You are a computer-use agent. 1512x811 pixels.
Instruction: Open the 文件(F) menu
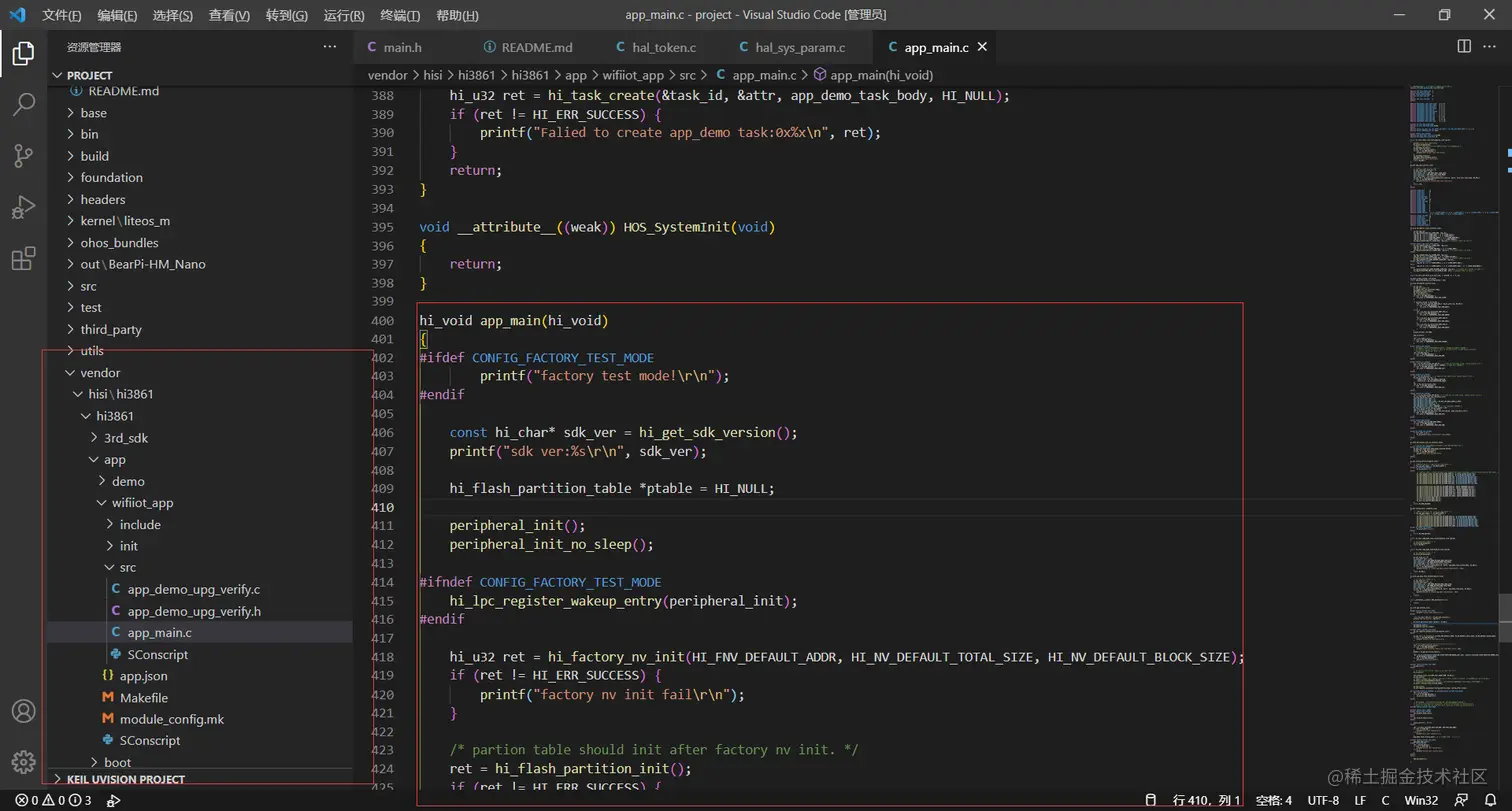[62, 15]
